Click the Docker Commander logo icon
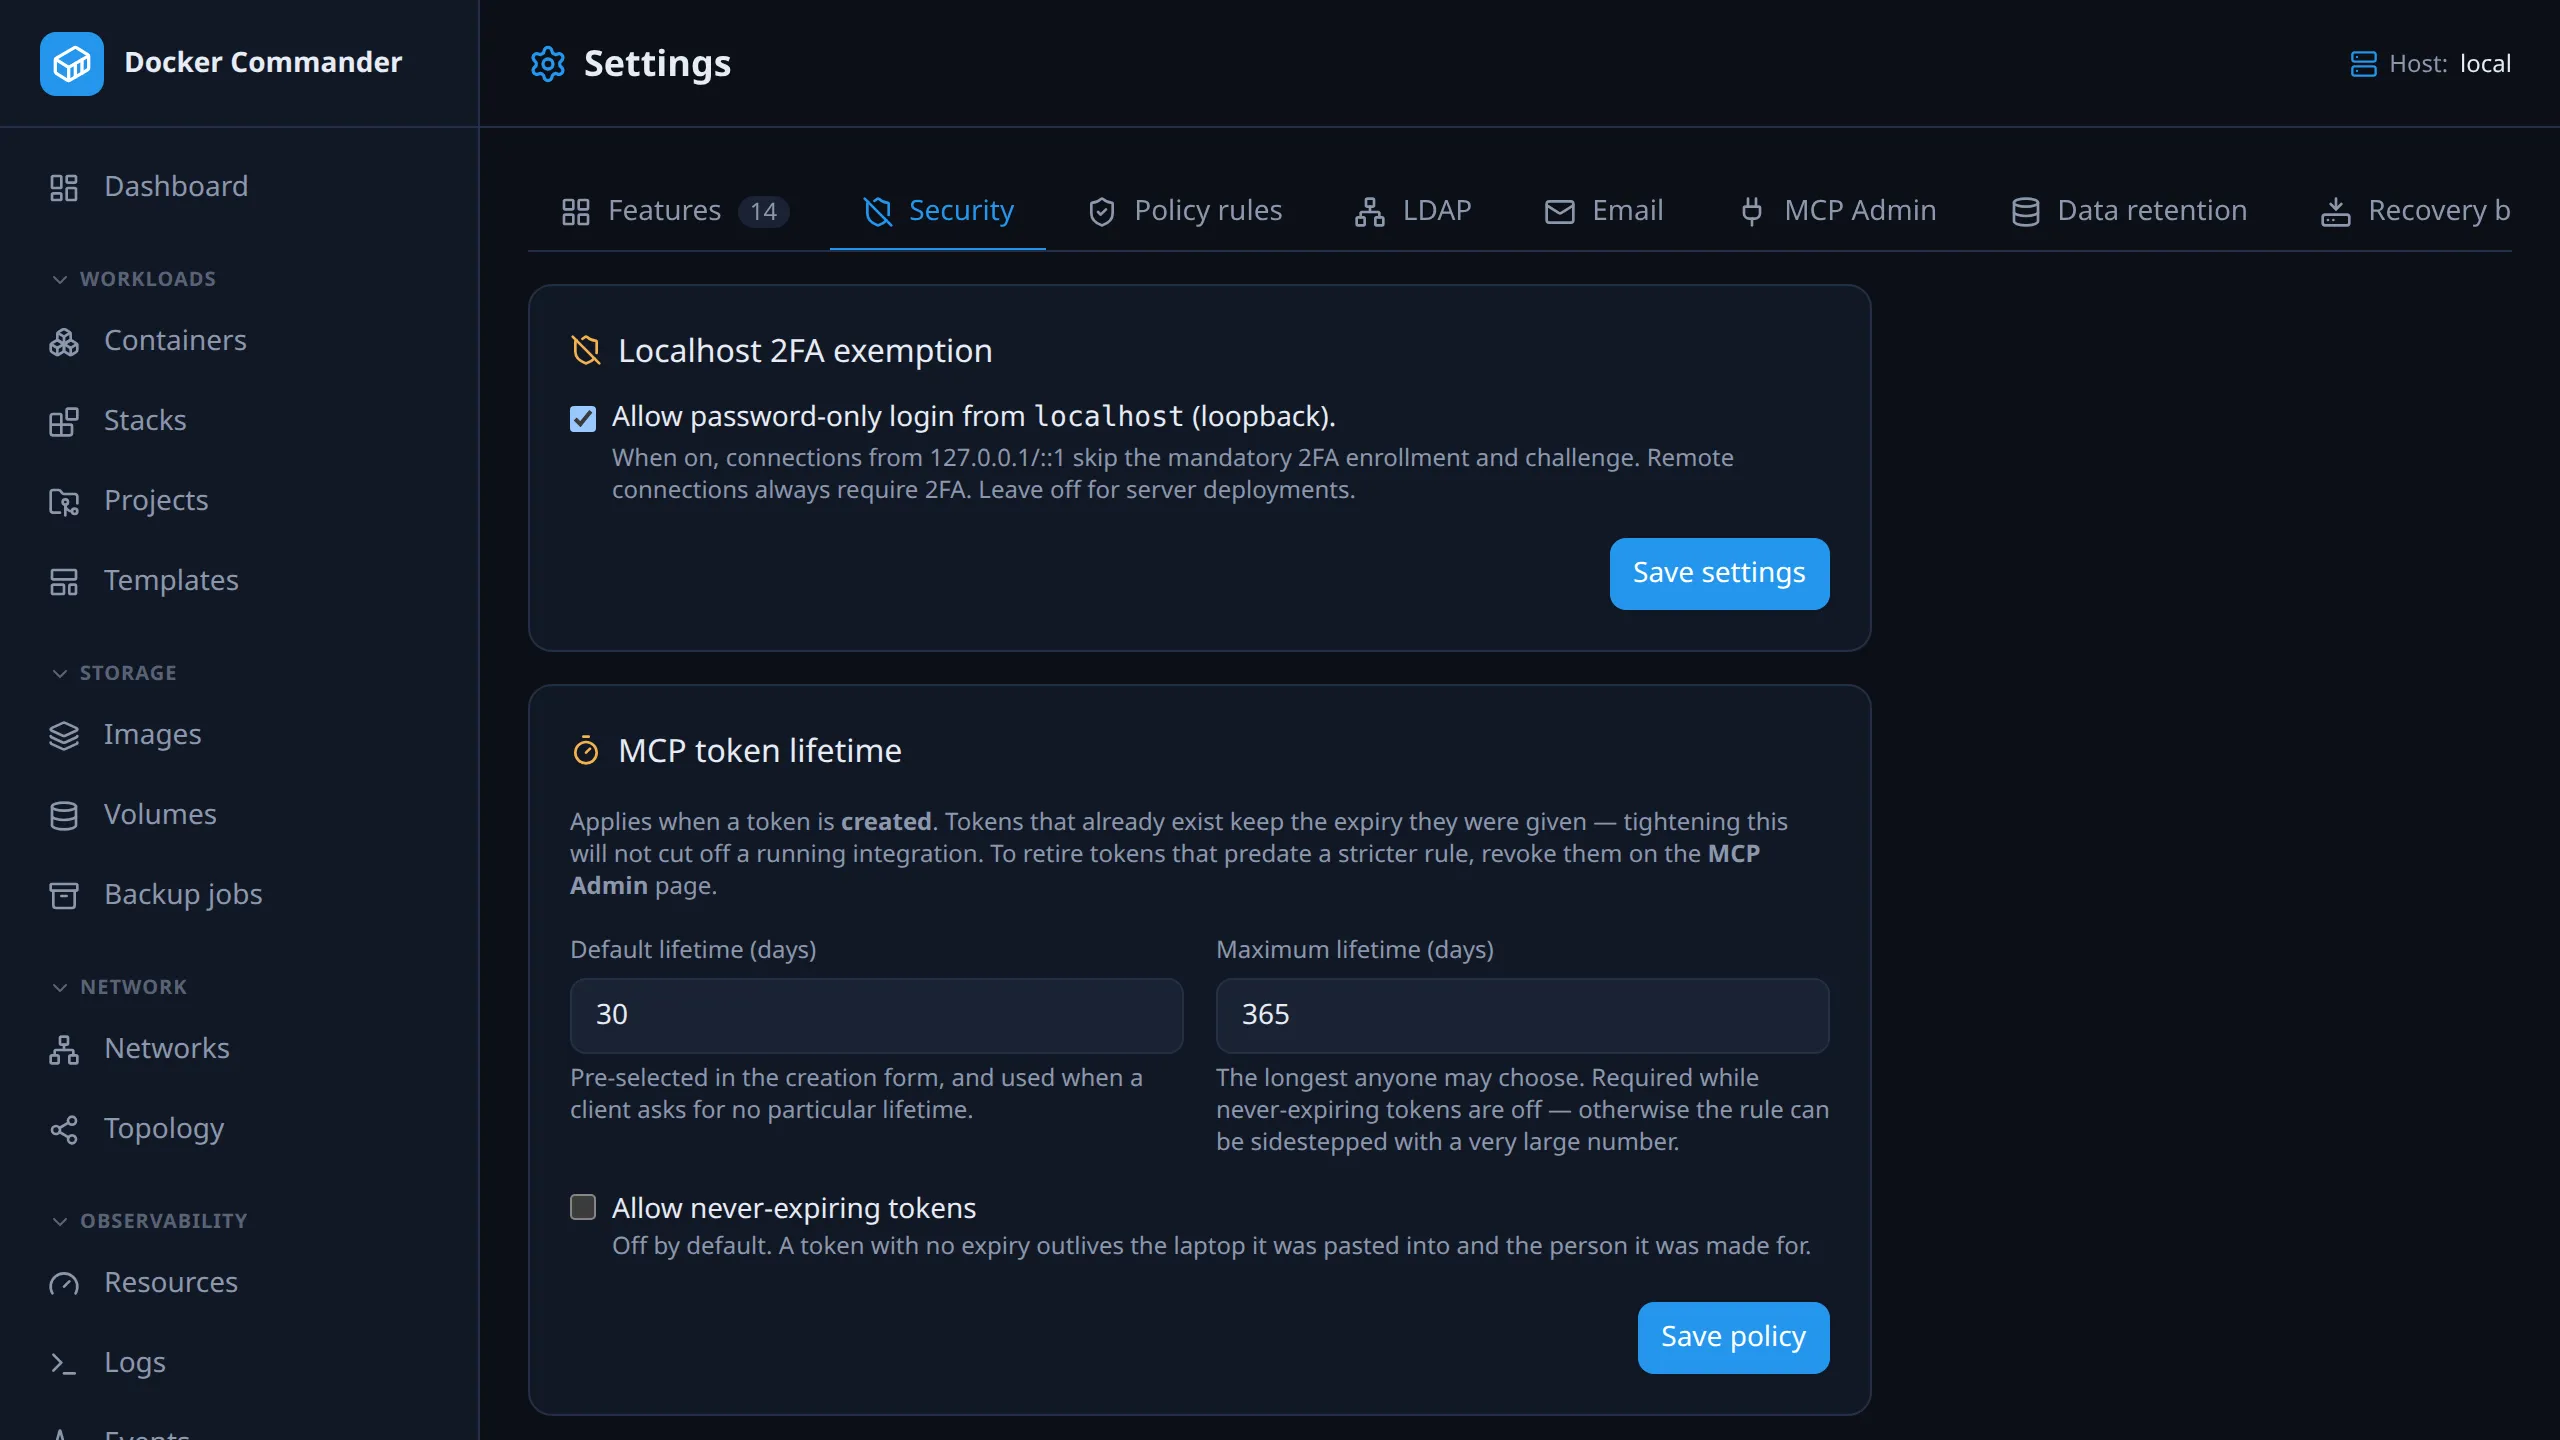Viewport: 2560px width, 1440px height. click(71, 63)
